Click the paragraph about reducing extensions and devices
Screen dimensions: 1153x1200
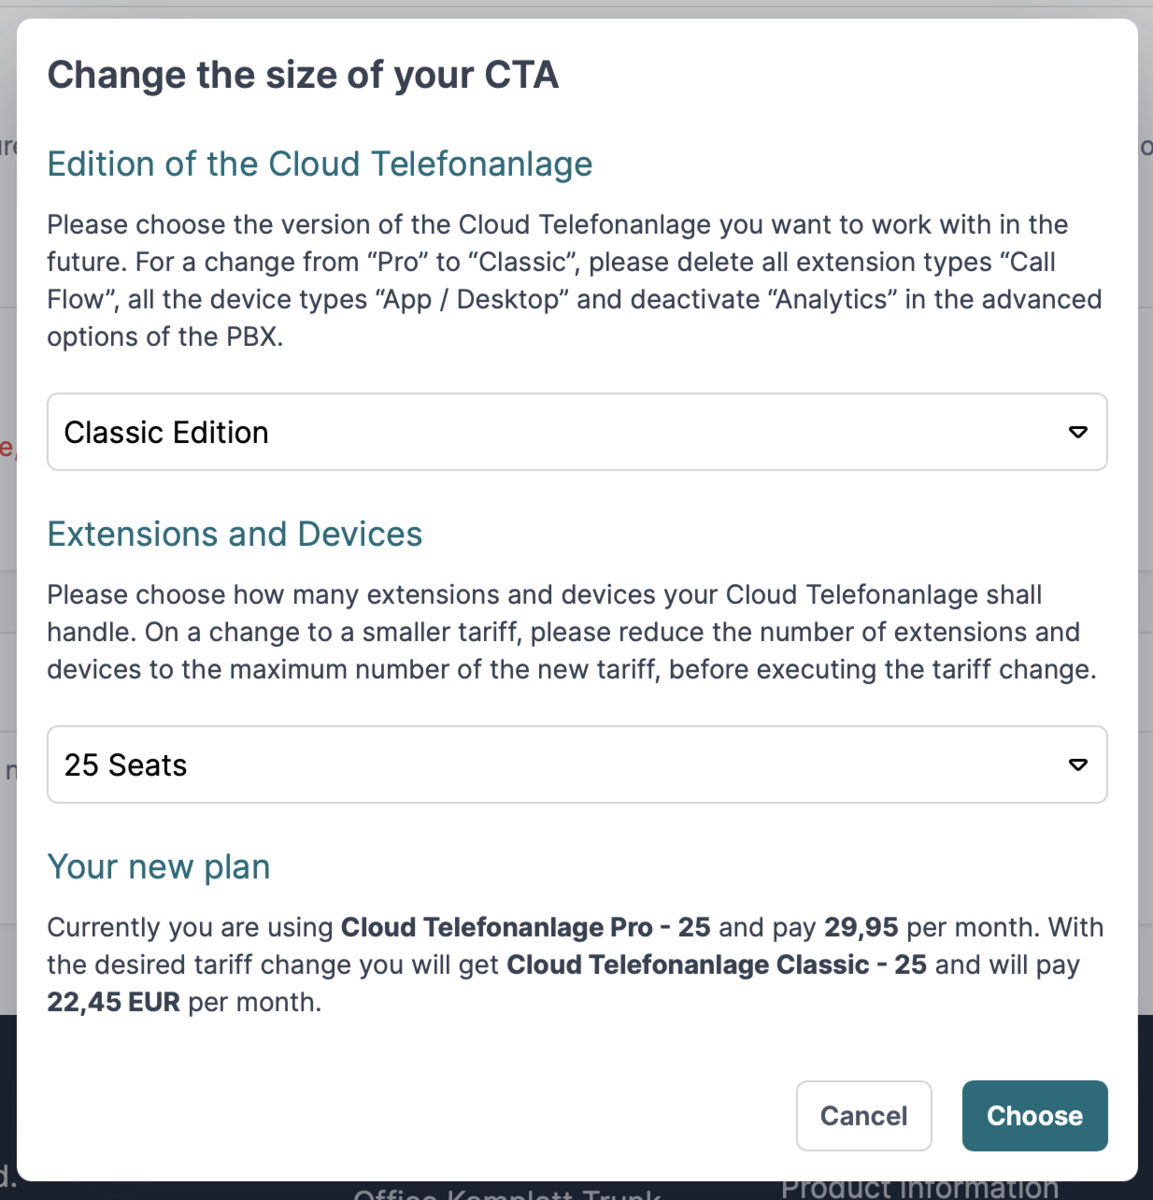coord(572,632)
